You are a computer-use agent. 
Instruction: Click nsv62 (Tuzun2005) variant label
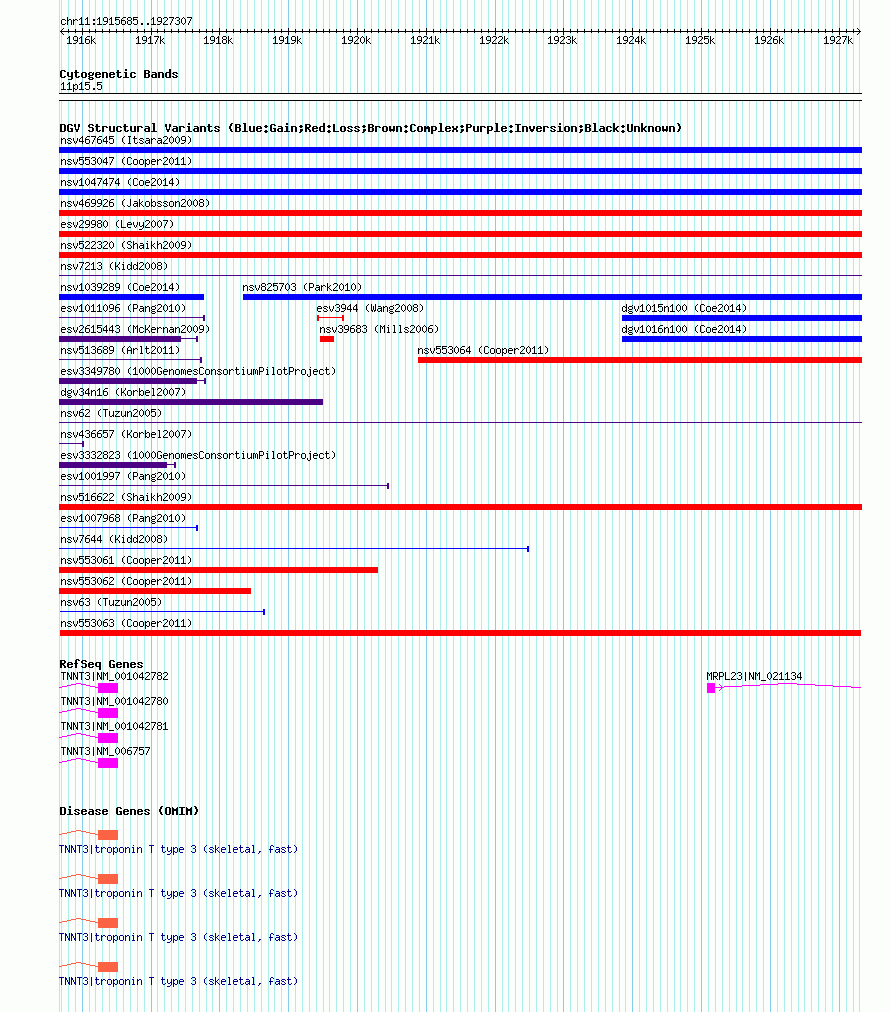point(111,413)
